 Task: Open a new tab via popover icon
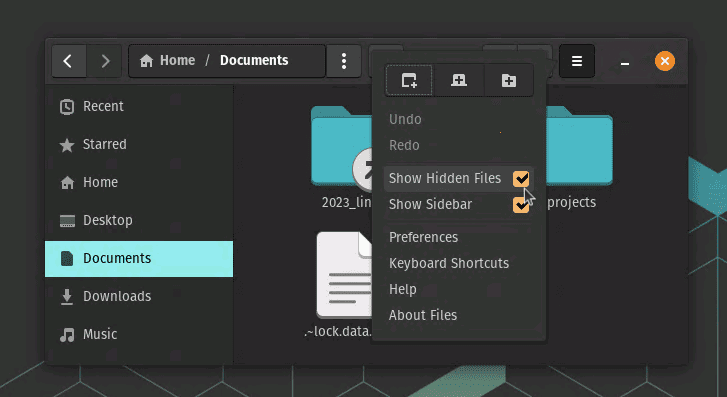click(x=459, y=80)
